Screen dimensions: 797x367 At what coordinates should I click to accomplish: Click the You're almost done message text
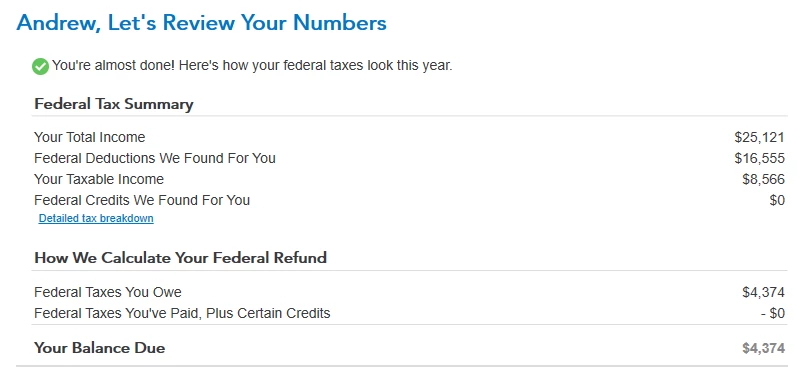coord(252,66)
